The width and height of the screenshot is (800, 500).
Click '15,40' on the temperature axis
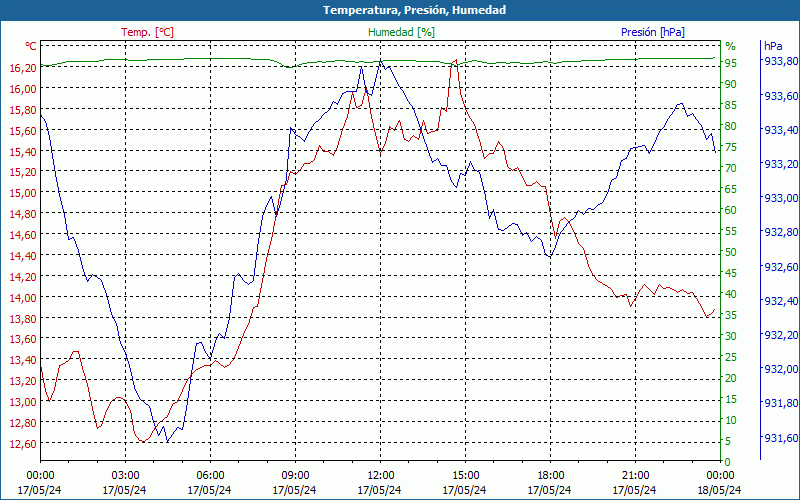[23, 152]
